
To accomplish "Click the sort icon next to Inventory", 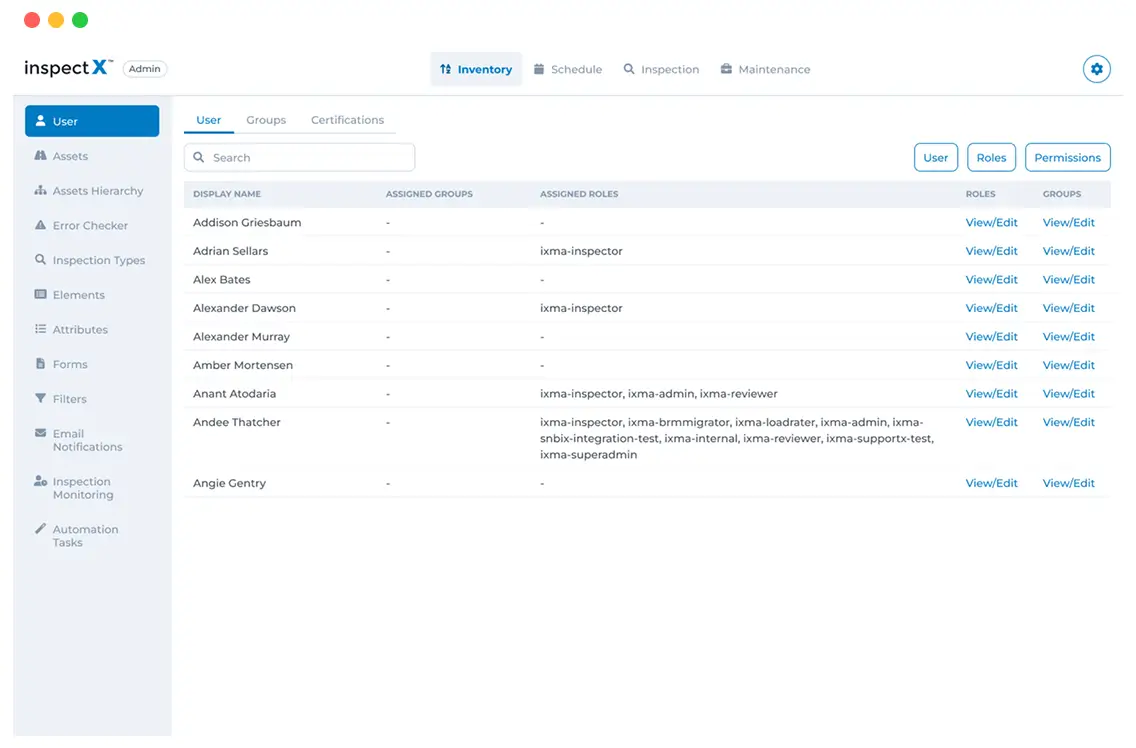I will pos(445,69).
